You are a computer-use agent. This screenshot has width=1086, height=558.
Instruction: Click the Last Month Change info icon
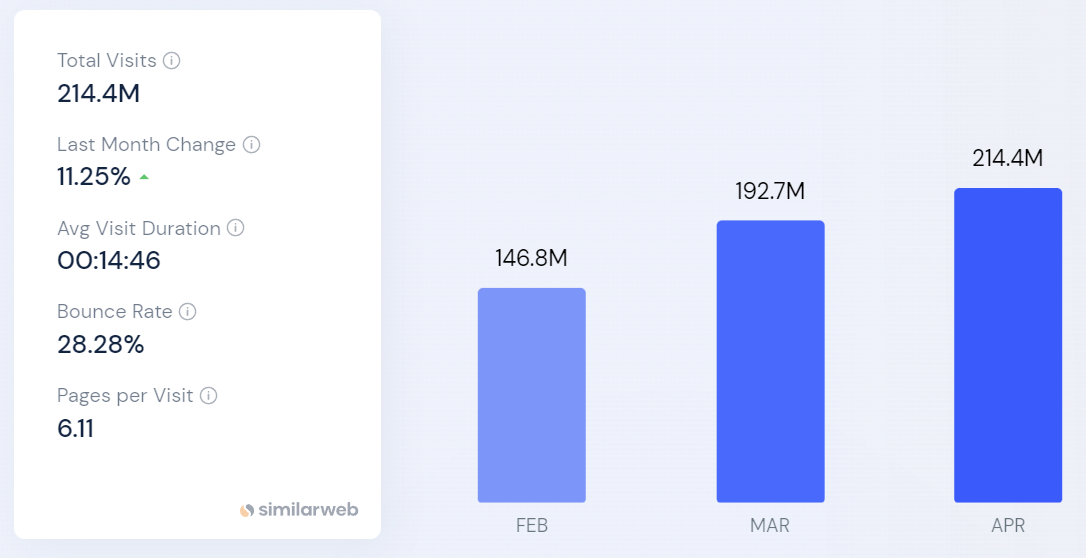tap(252, 145)
